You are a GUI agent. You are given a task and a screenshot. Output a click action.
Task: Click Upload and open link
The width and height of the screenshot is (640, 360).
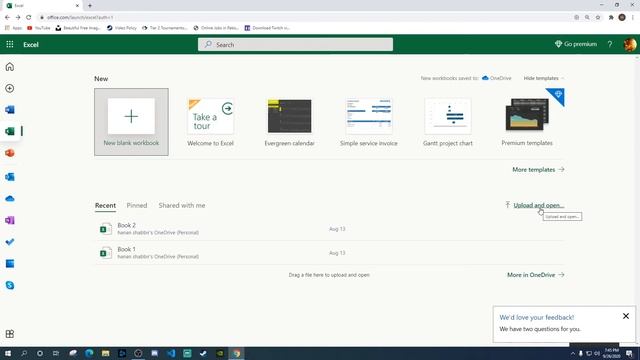click(535, 205)
